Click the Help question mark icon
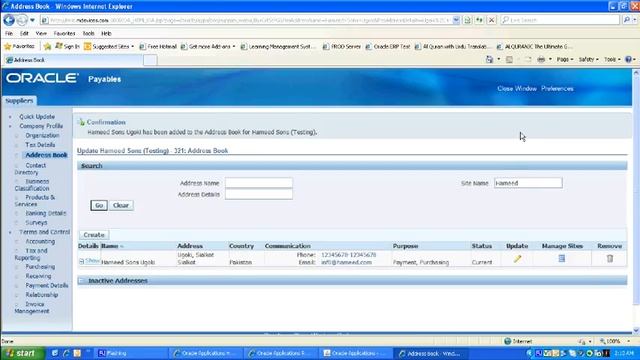The width and height of the screenshot is (640, 360). (629, 60)
